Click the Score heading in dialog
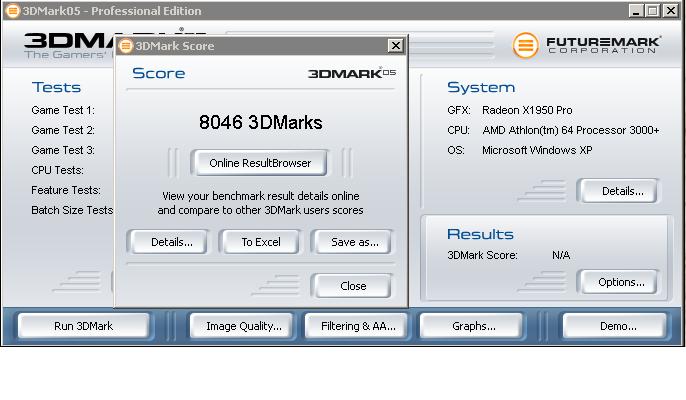Screen dimensions: 686x400 (x=159, y=73)
